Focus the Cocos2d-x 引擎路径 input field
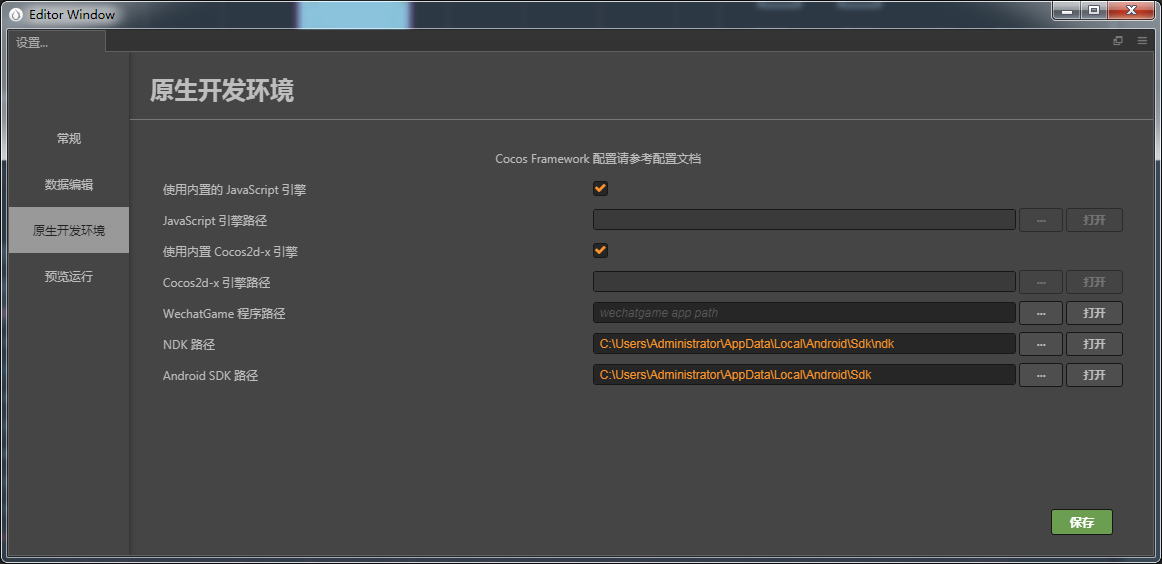 coord(804,282)
